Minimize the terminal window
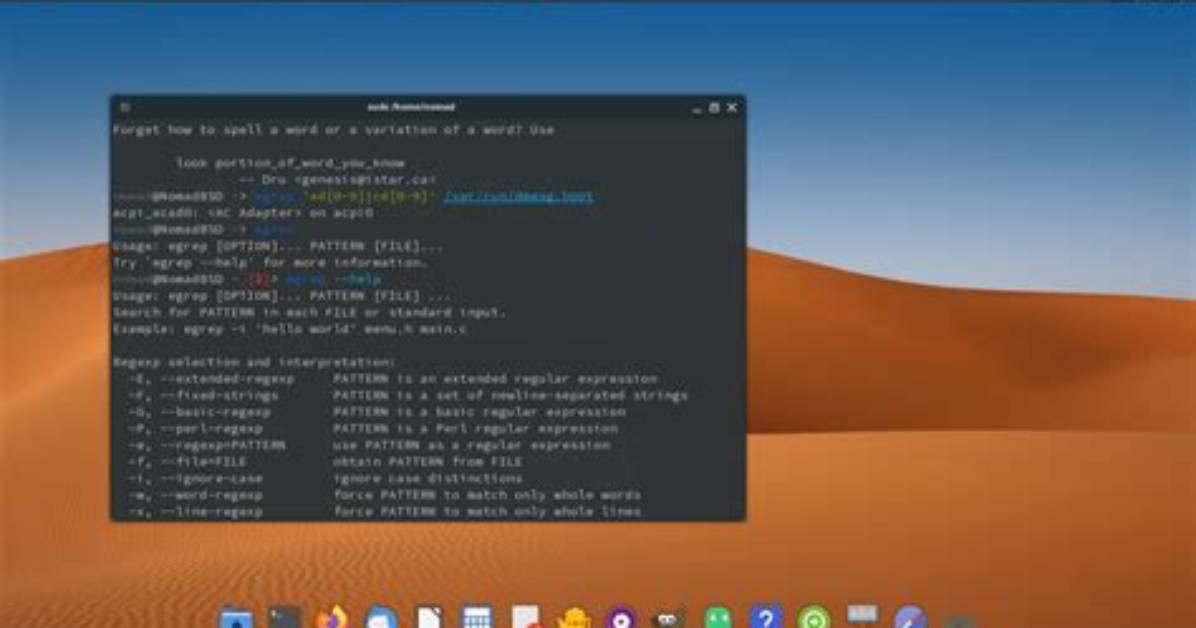 click(696, 108)
